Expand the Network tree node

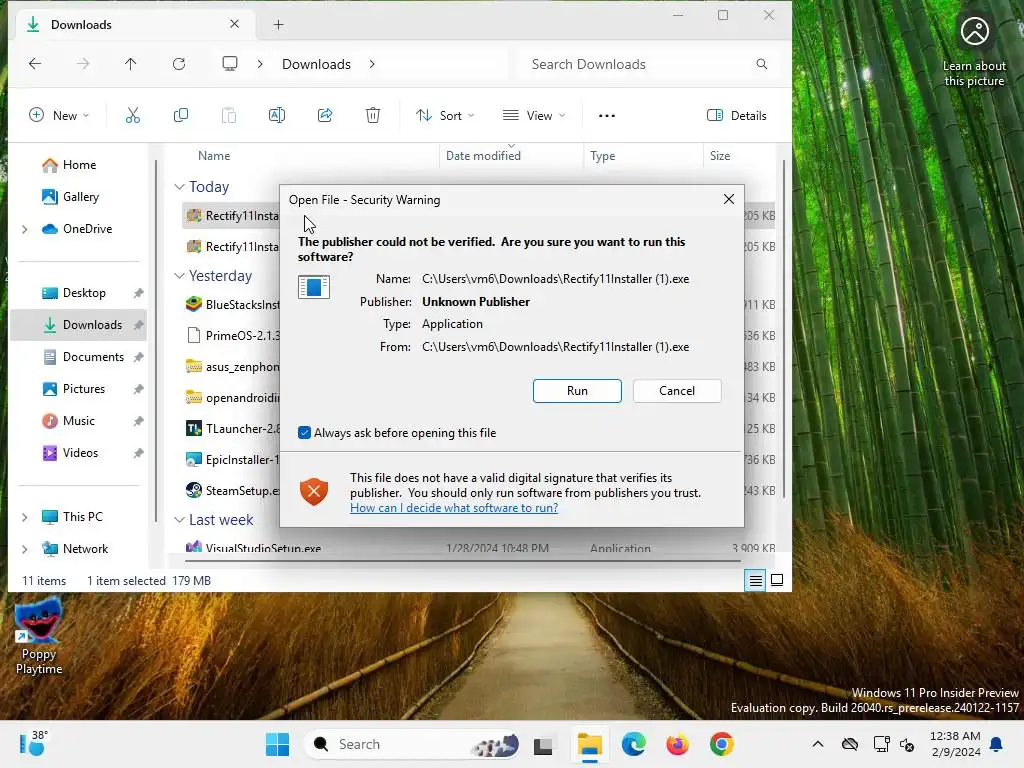(x=25, y=549)
